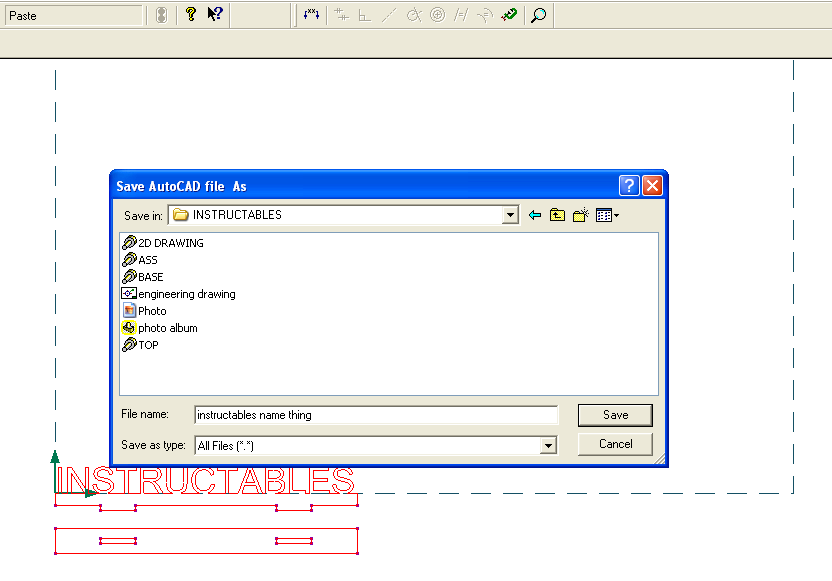
Task: Expand the Save in folder dropdown
Action: (x=510, y=215)
